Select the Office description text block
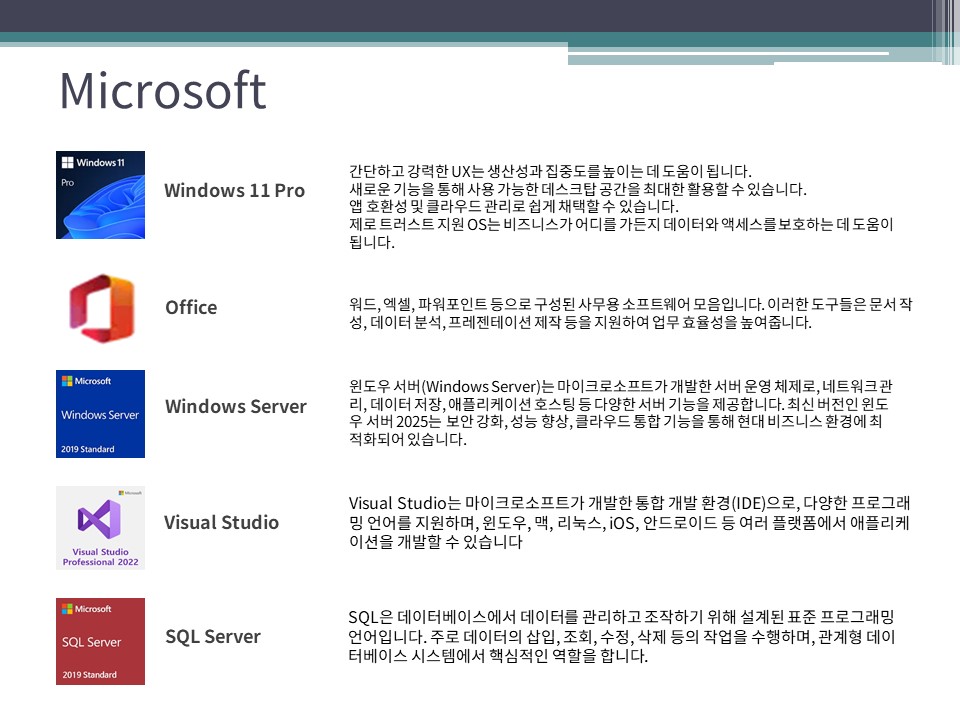 click(630, 314)
